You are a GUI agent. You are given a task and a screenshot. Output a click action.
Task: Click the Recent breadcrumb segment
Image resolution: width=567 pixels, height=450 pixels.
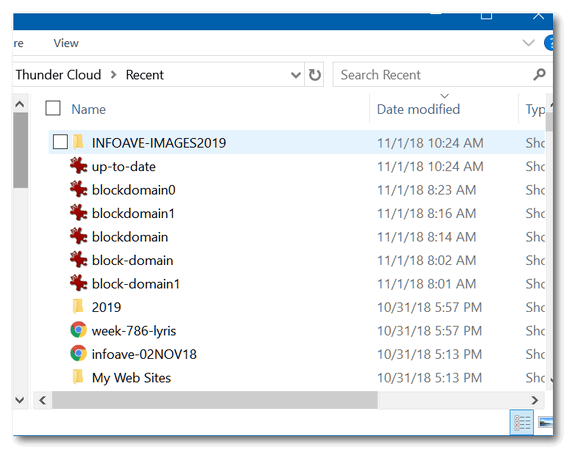point(145,75)
